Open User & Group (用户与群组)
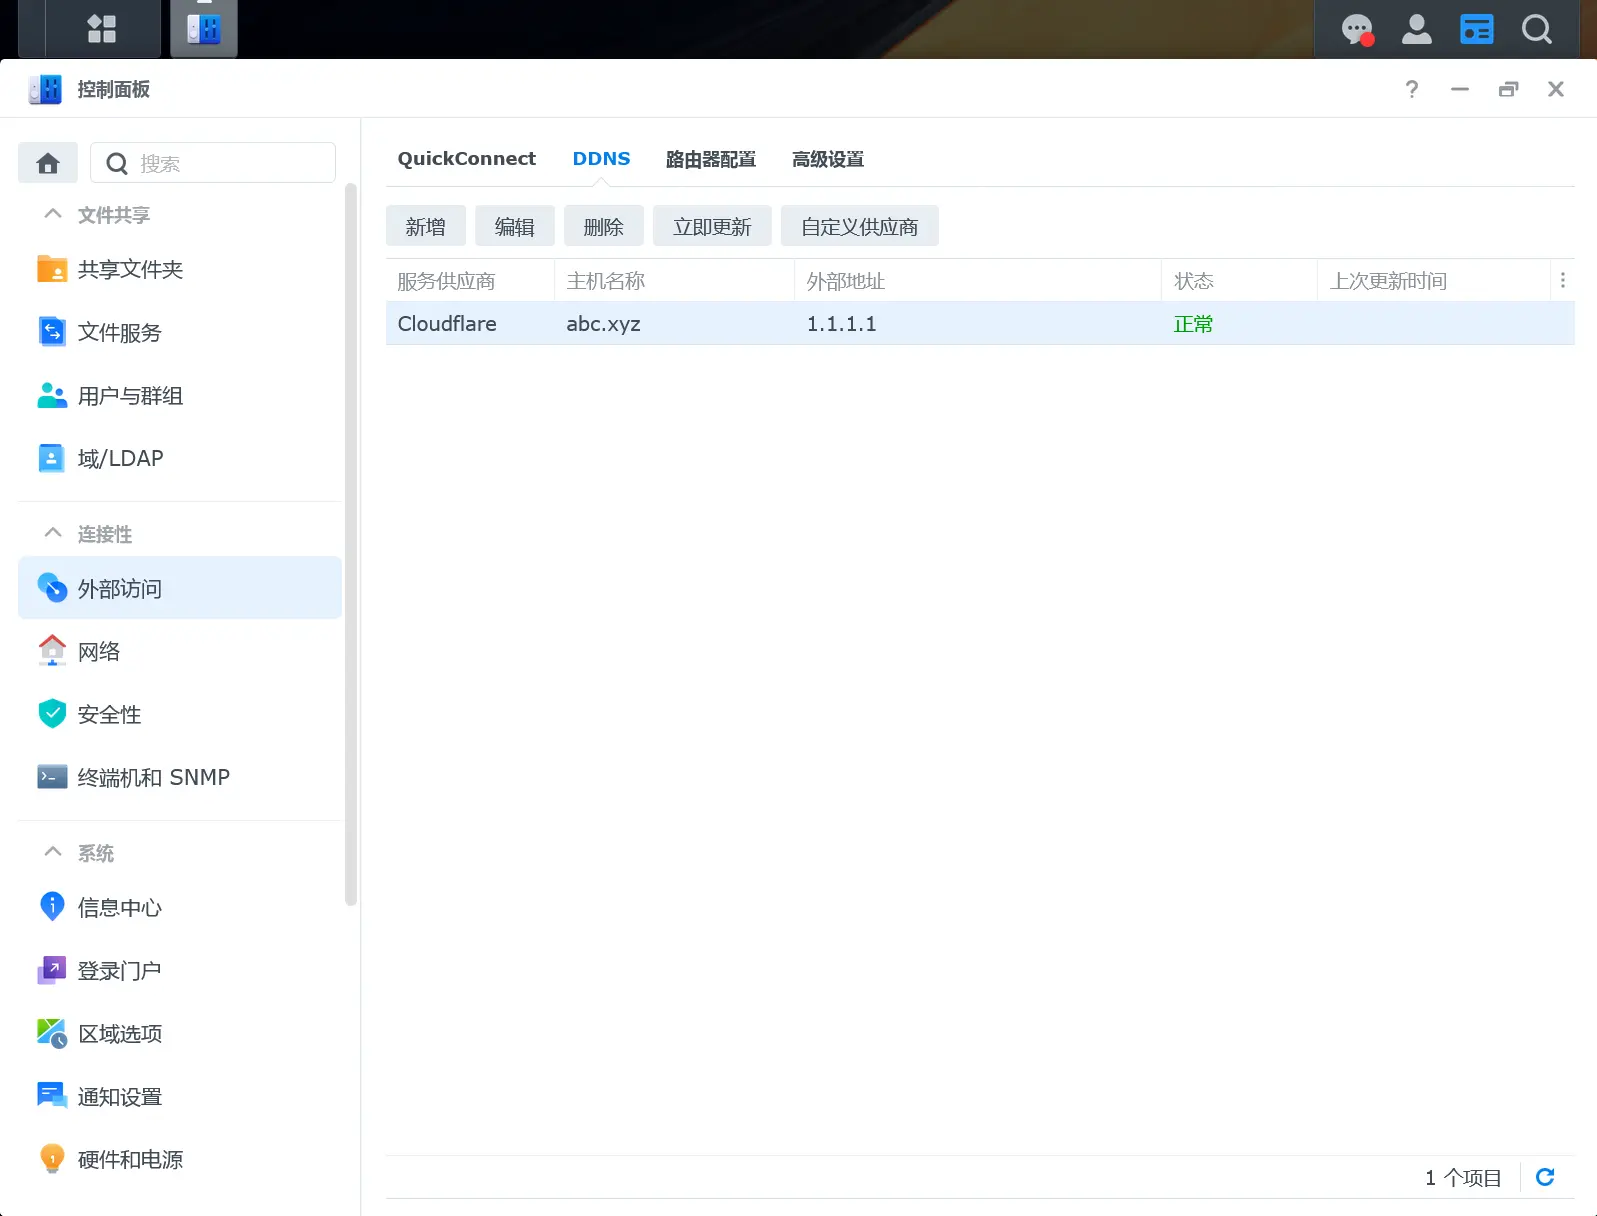 click(180, 396)
